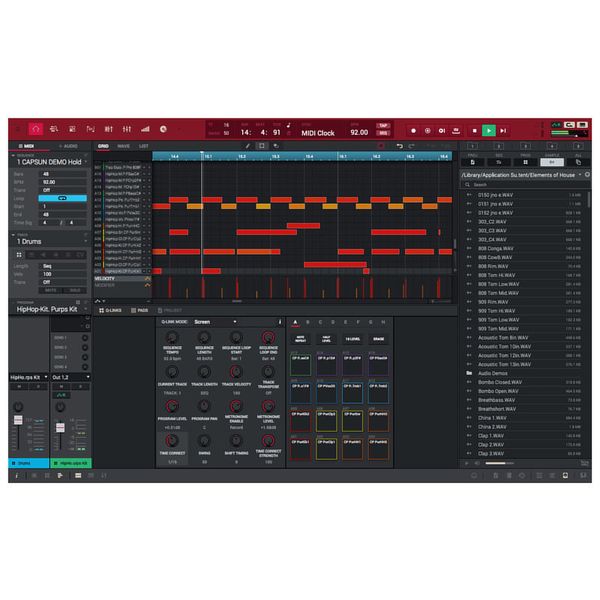Select the 909 Rim.WAV file
Image resolution: width=600 pixels, height=600 pixels.
pyautogui.click(x=524, y=302)
